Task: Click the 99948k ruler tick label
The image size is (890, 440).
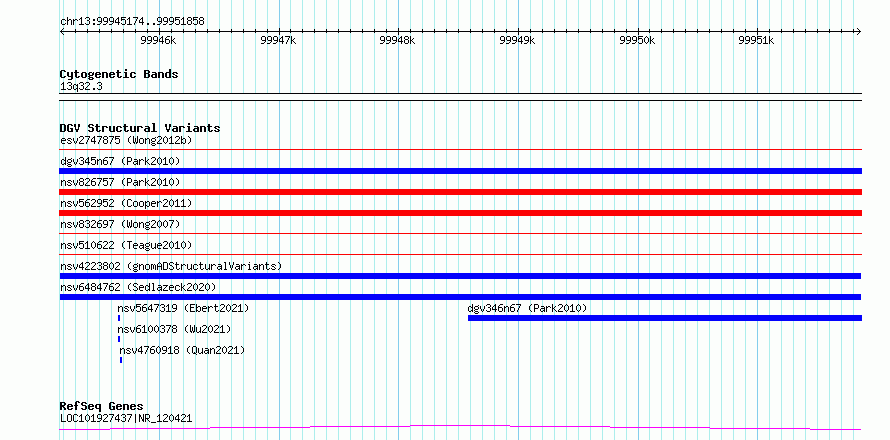Action: pyautogui.click(x=397, y=40)
